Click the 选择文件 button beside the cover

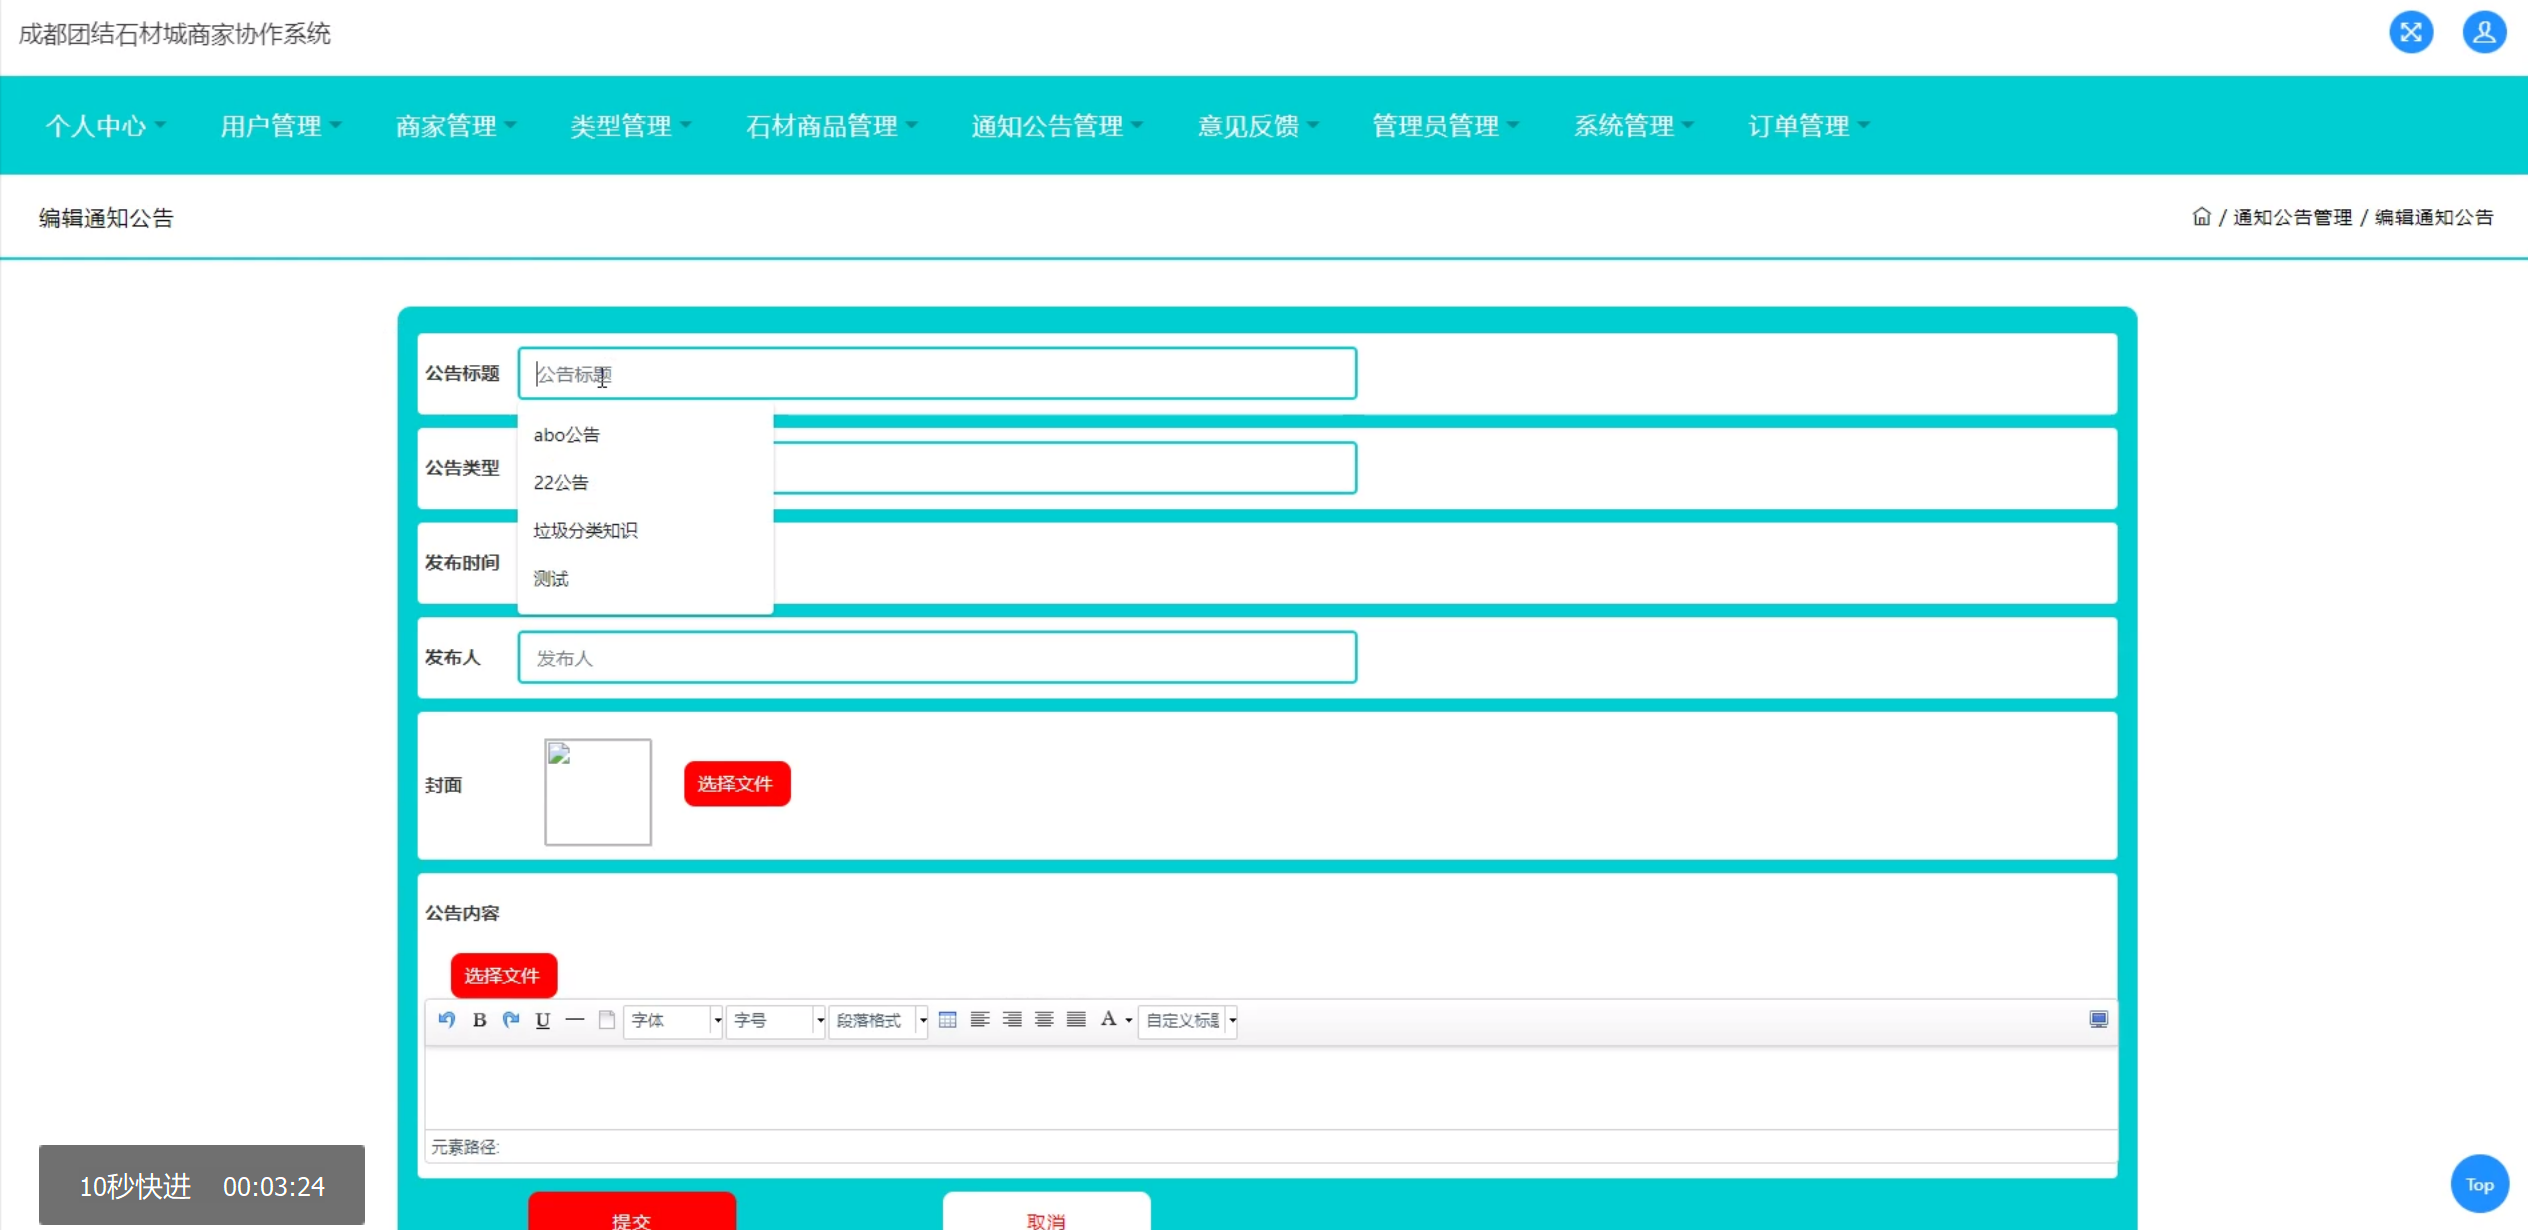736,783
